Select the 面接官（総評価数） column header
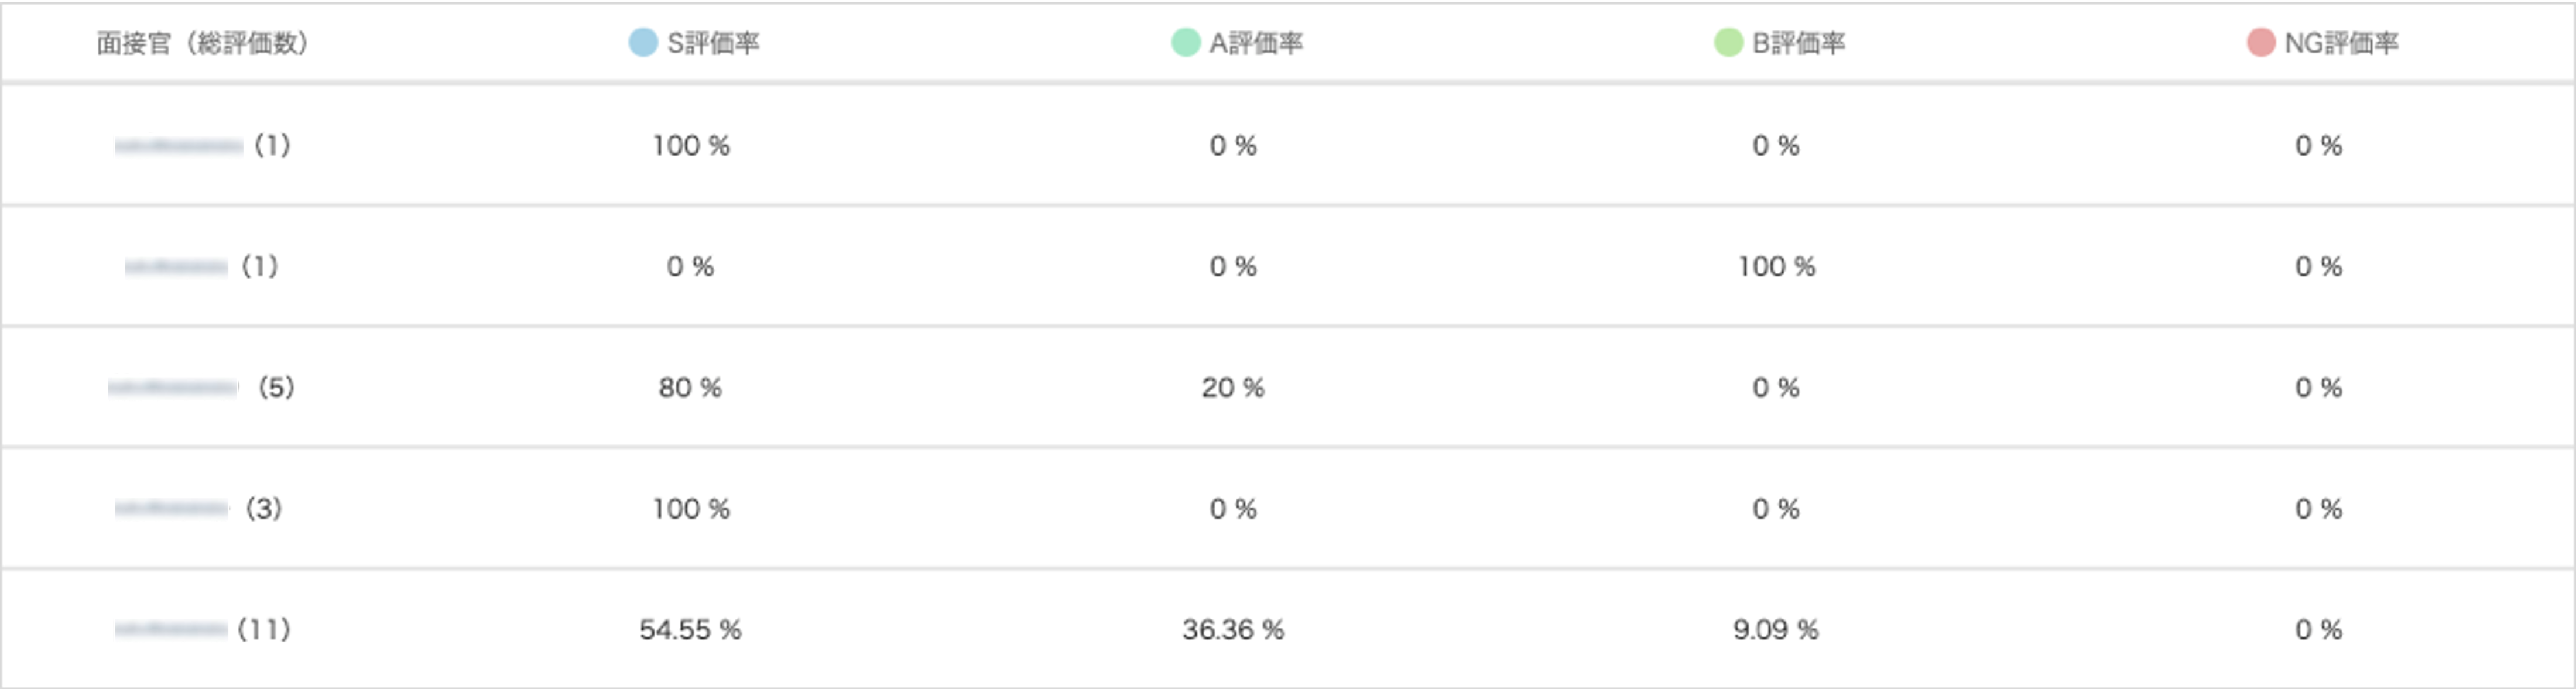Screen dimensions: 2576x689 pyautogui.click(x=203, y=43)
